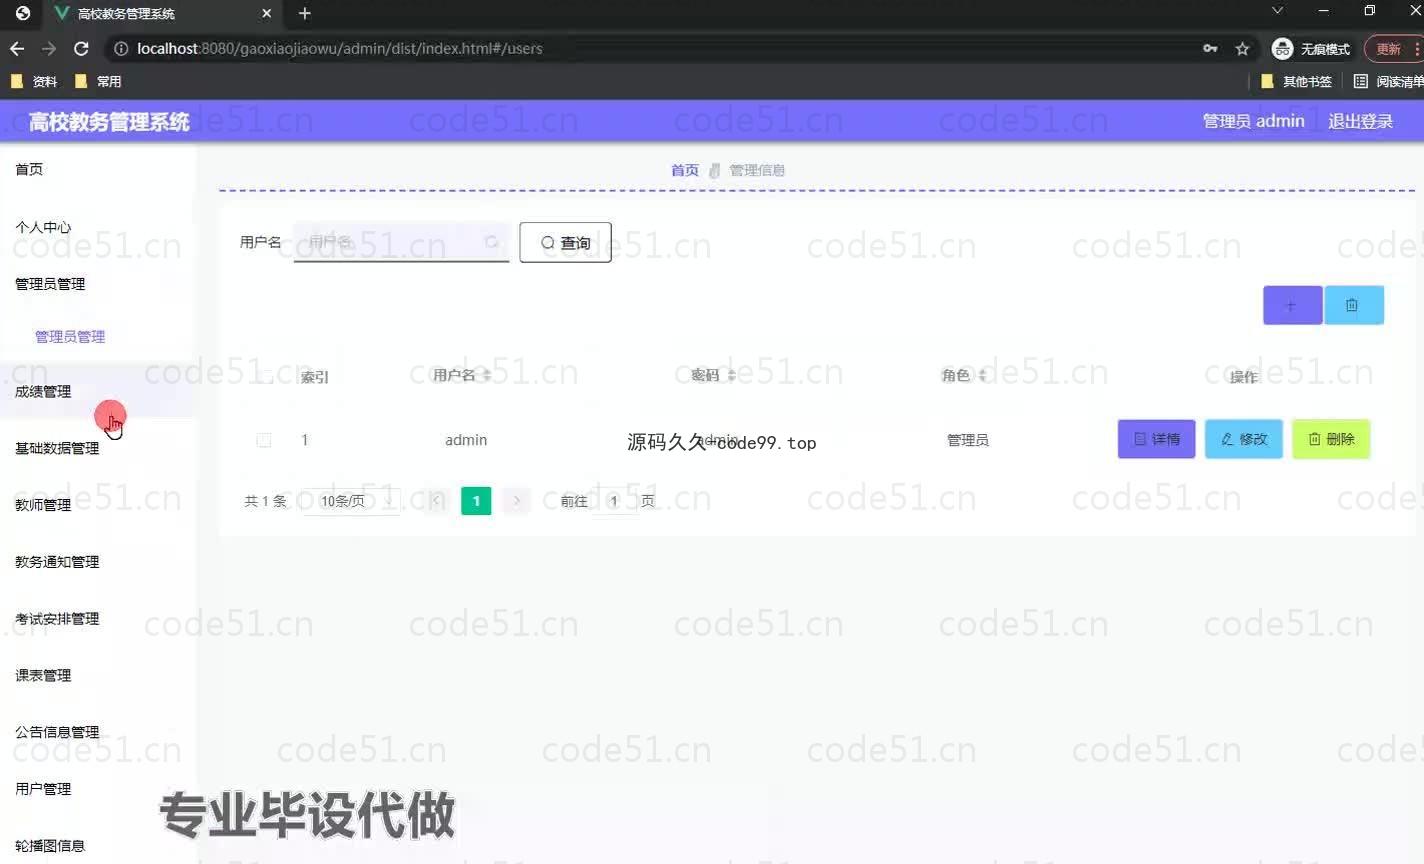Click the batch delete trash button

(1353, 305)
